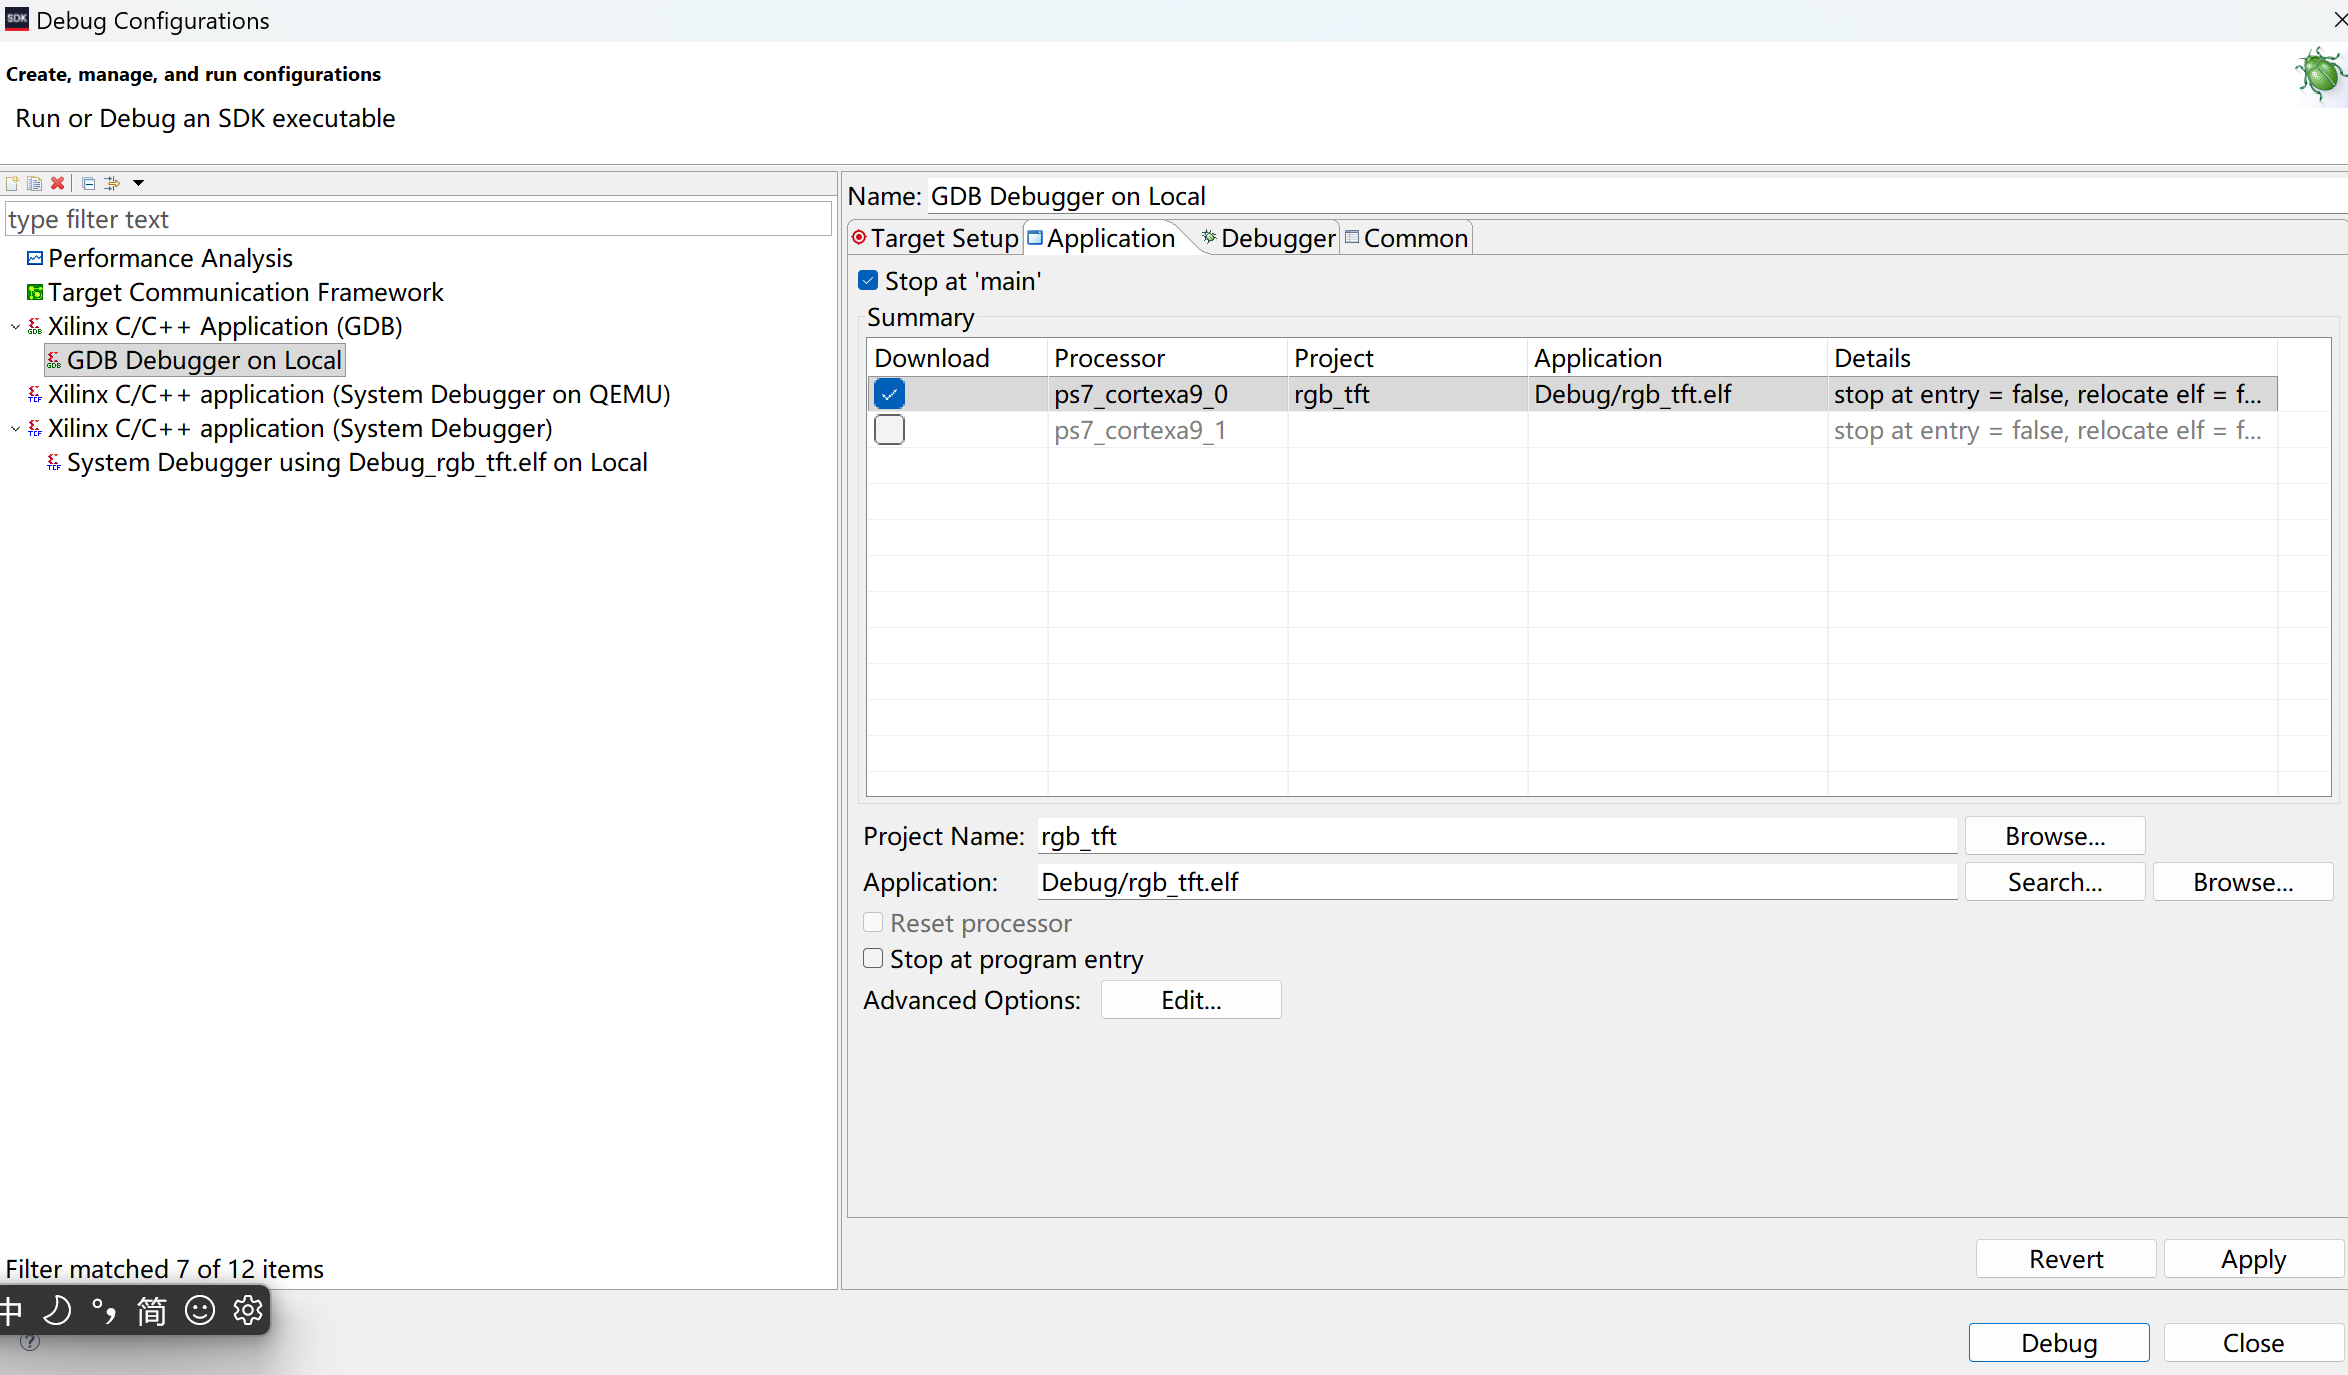Click the Processor column header

1167,358
